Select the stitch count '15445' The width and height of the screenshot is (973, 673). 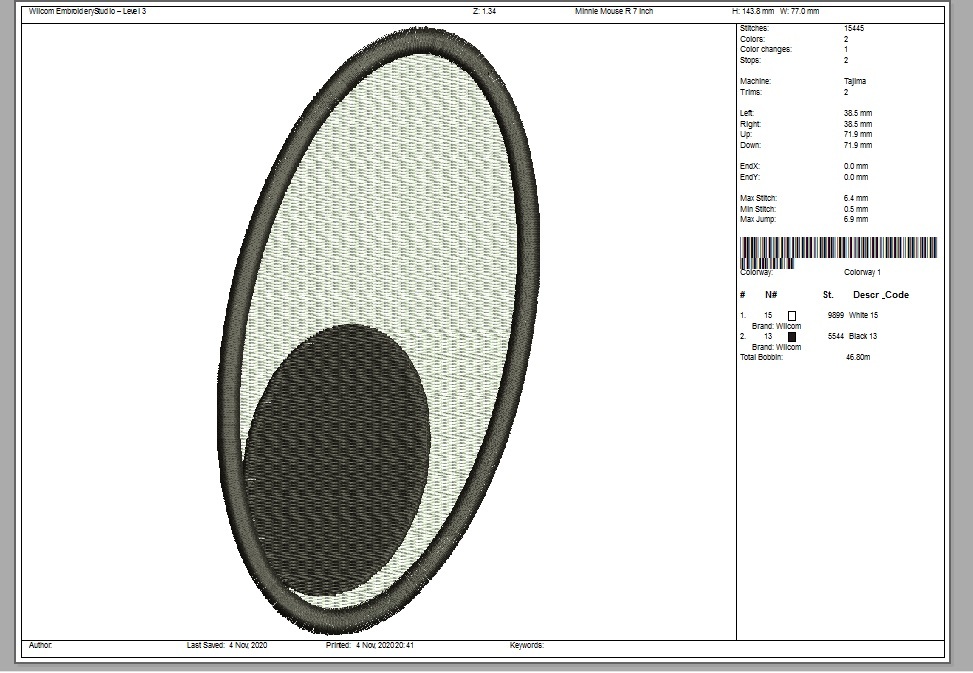click(854, 29)
